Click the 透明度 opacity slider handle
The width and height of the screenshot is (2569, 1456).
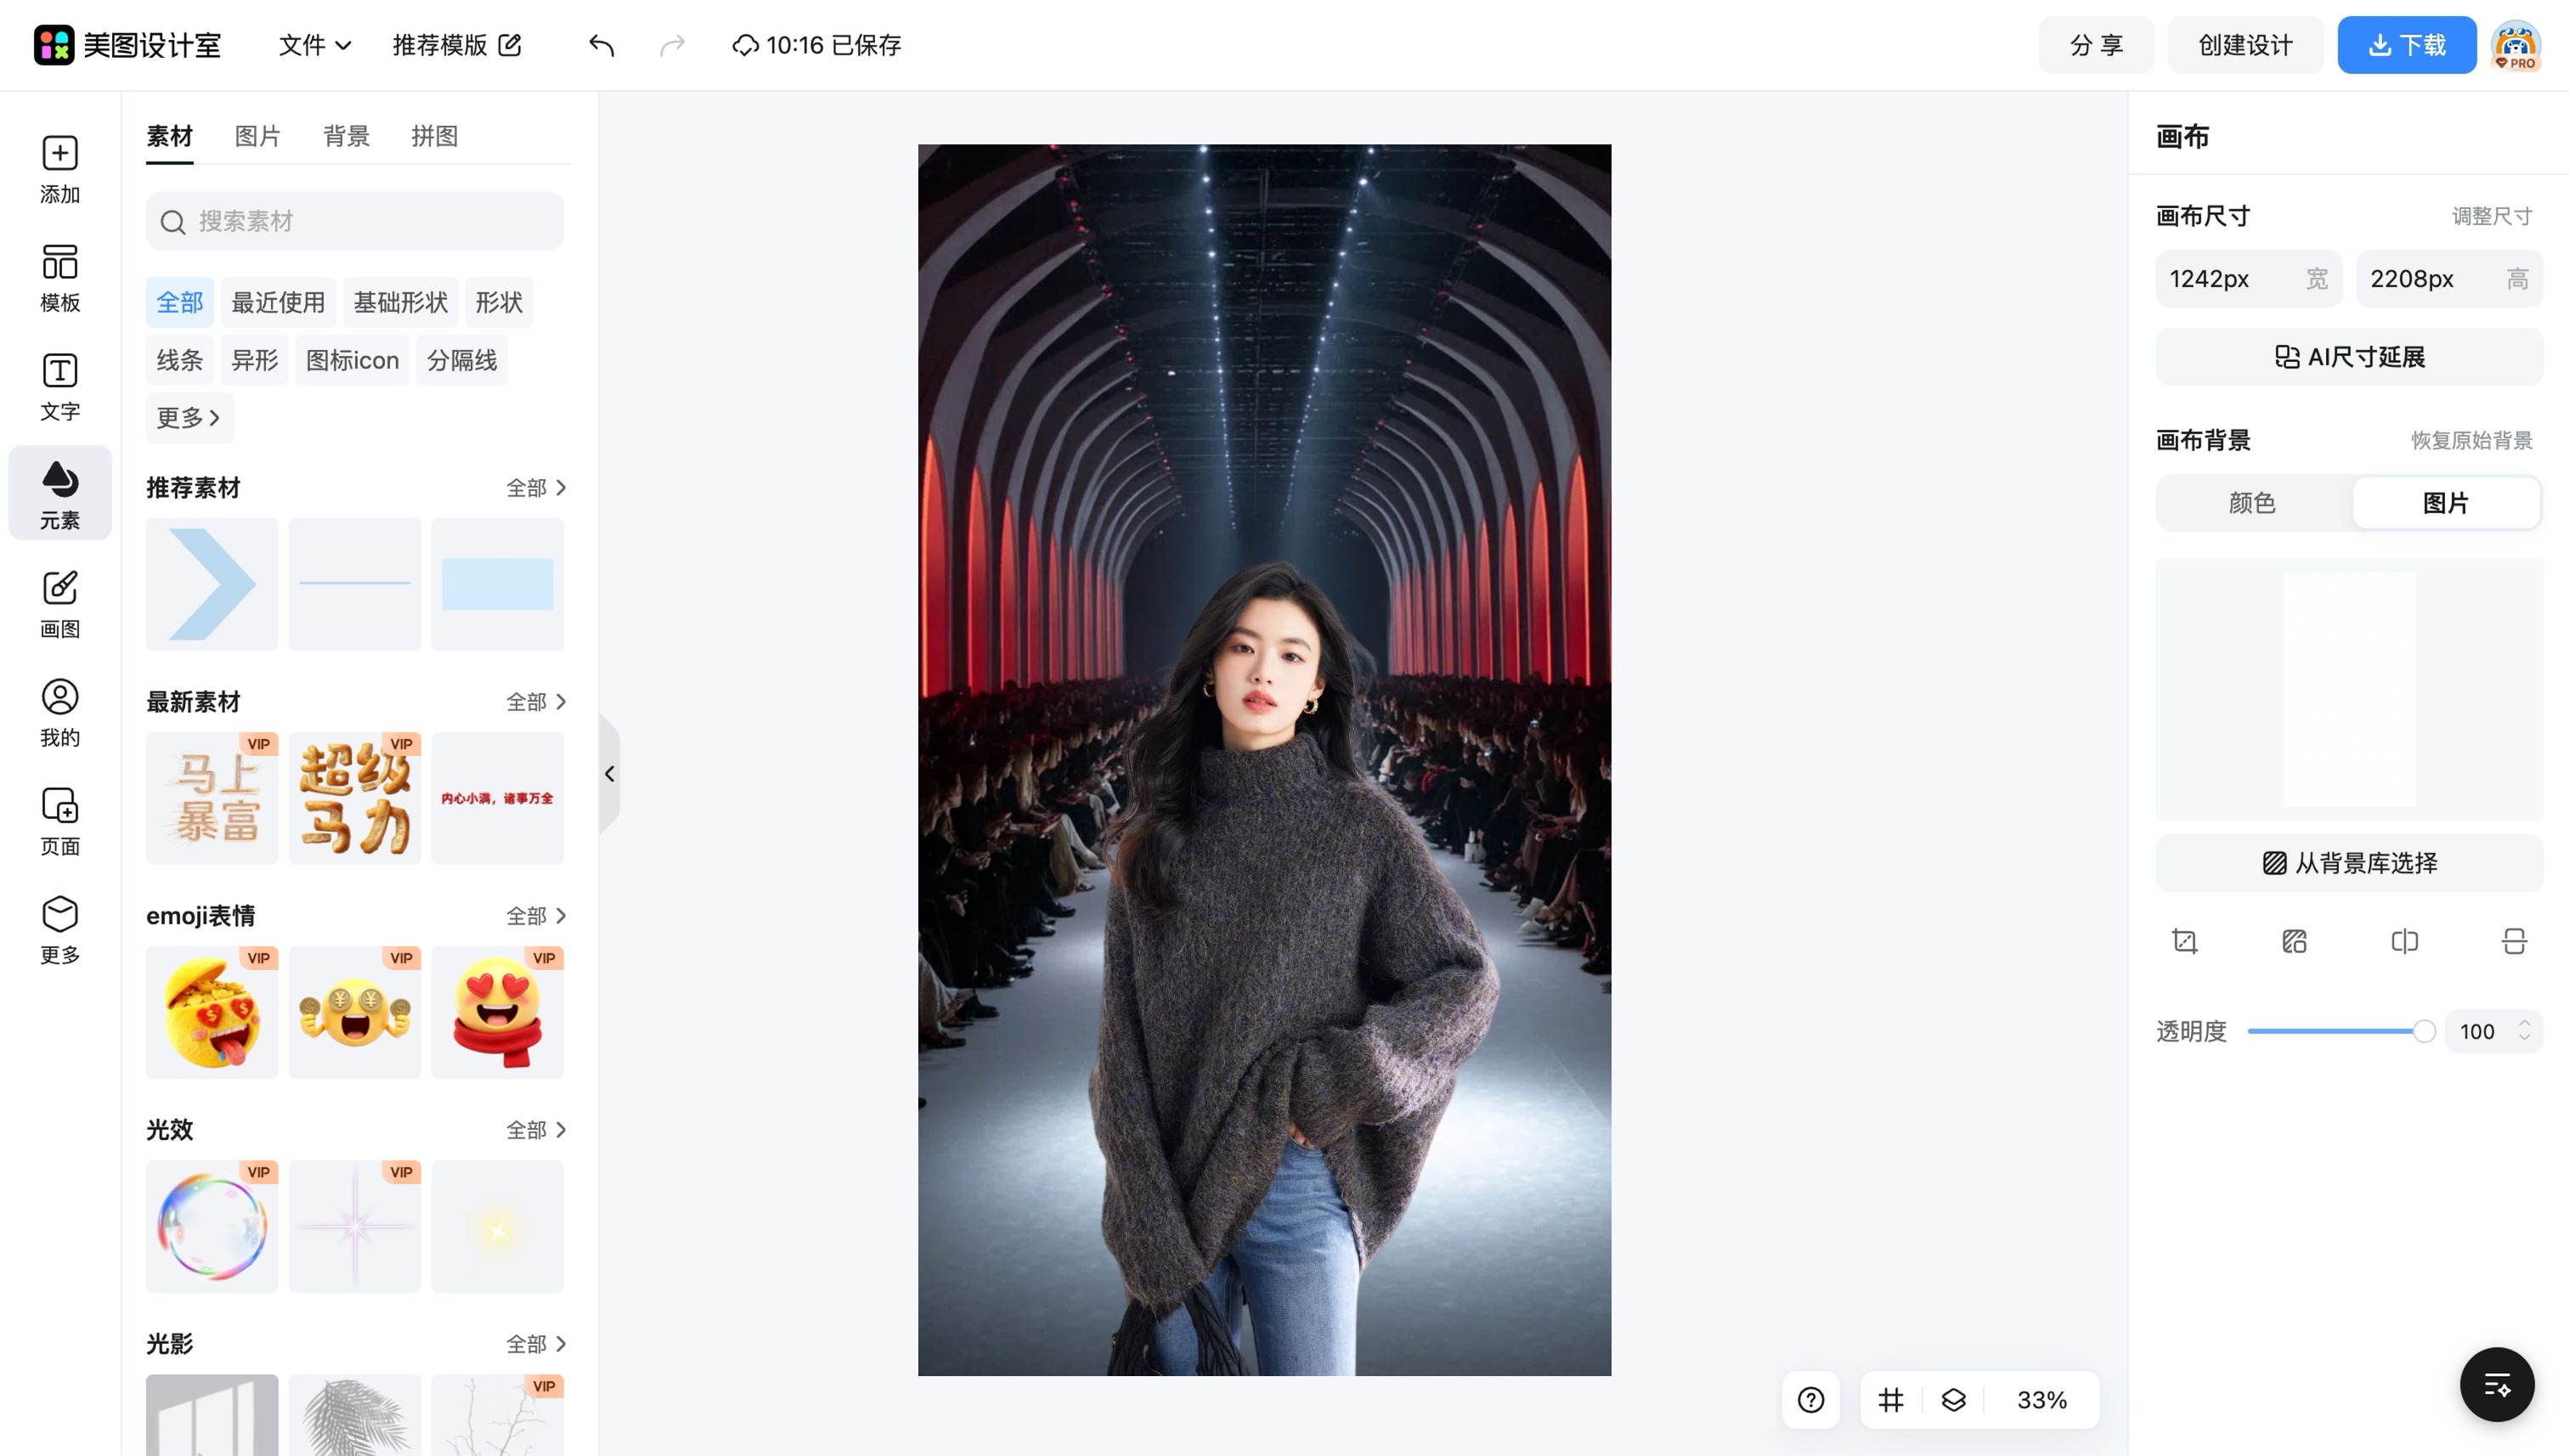pyautogui.click(x=2424, y=1031)
